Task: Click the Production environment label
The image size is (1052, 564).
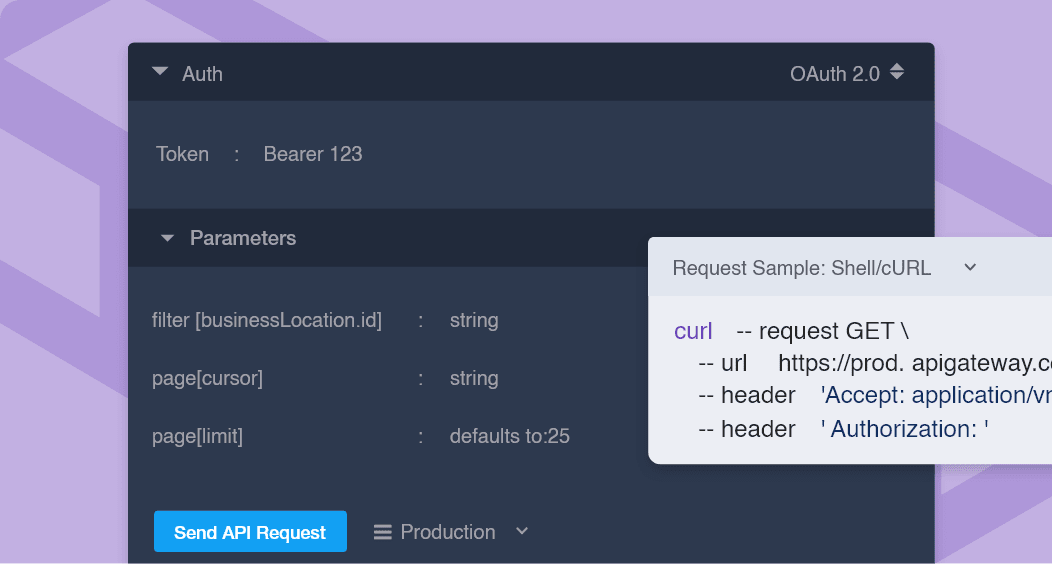Action: pos(447,532)
